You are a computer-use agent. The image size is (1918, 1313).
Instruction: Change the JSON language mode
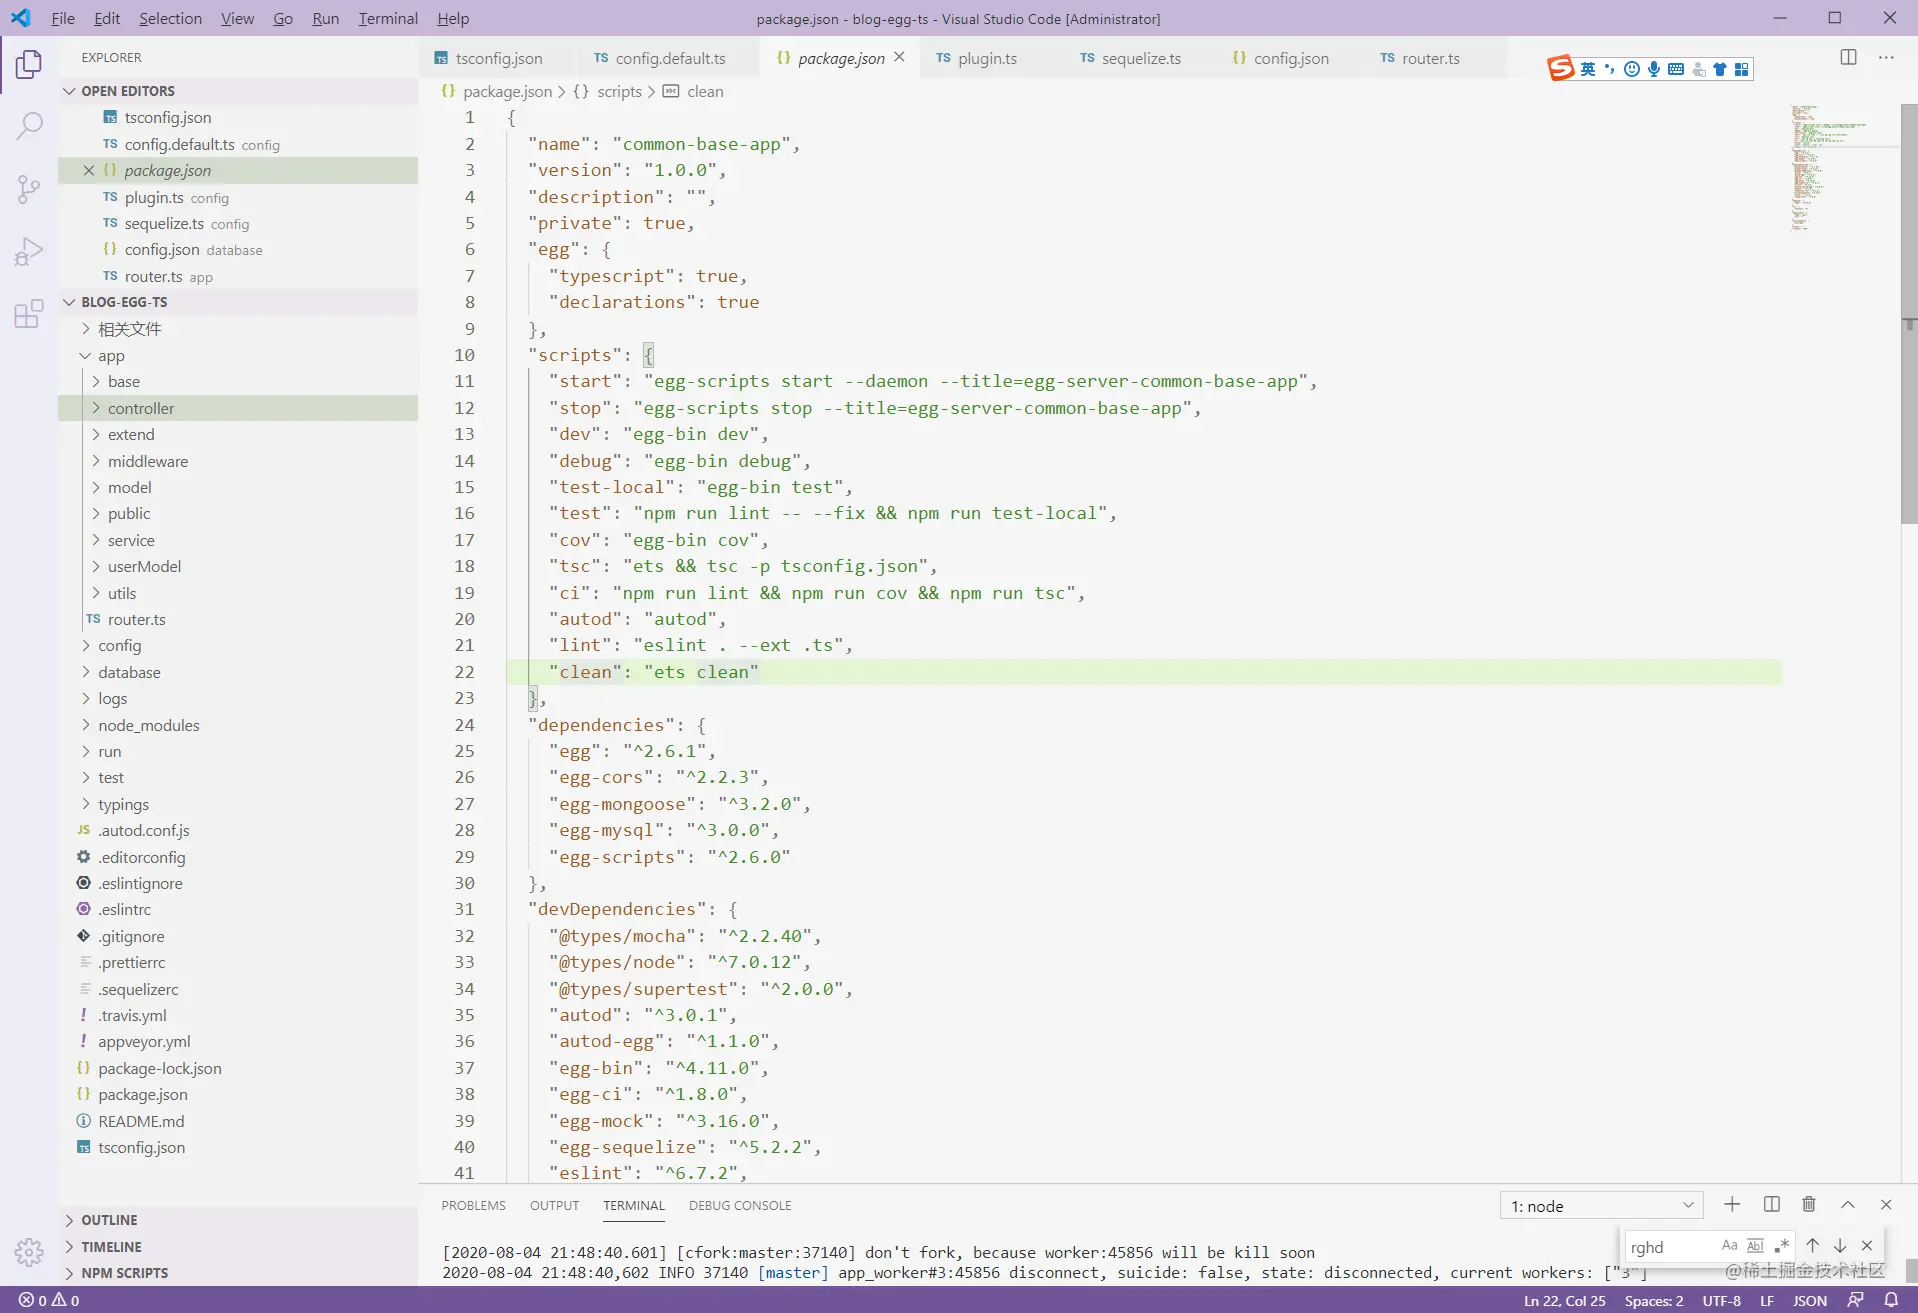[1810, 1300]
